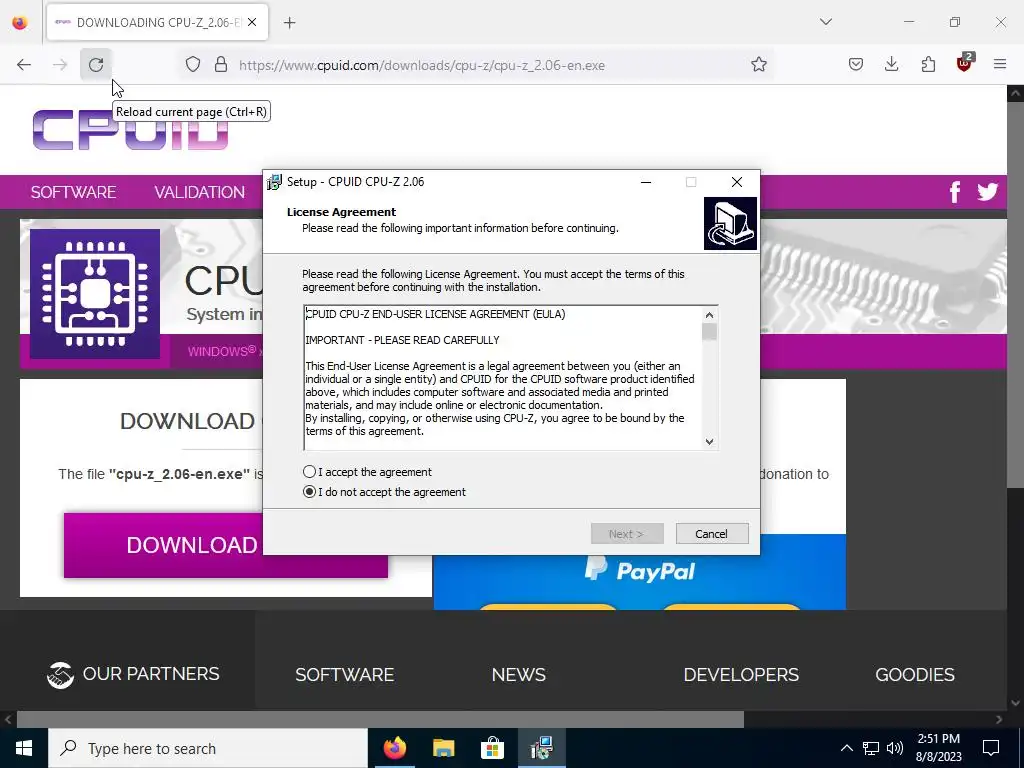Image resolution: width=1024 pixels, height=768 pixels.
Task: Click the page horizontal scrollbar
Action: click(x=380, y=719)
